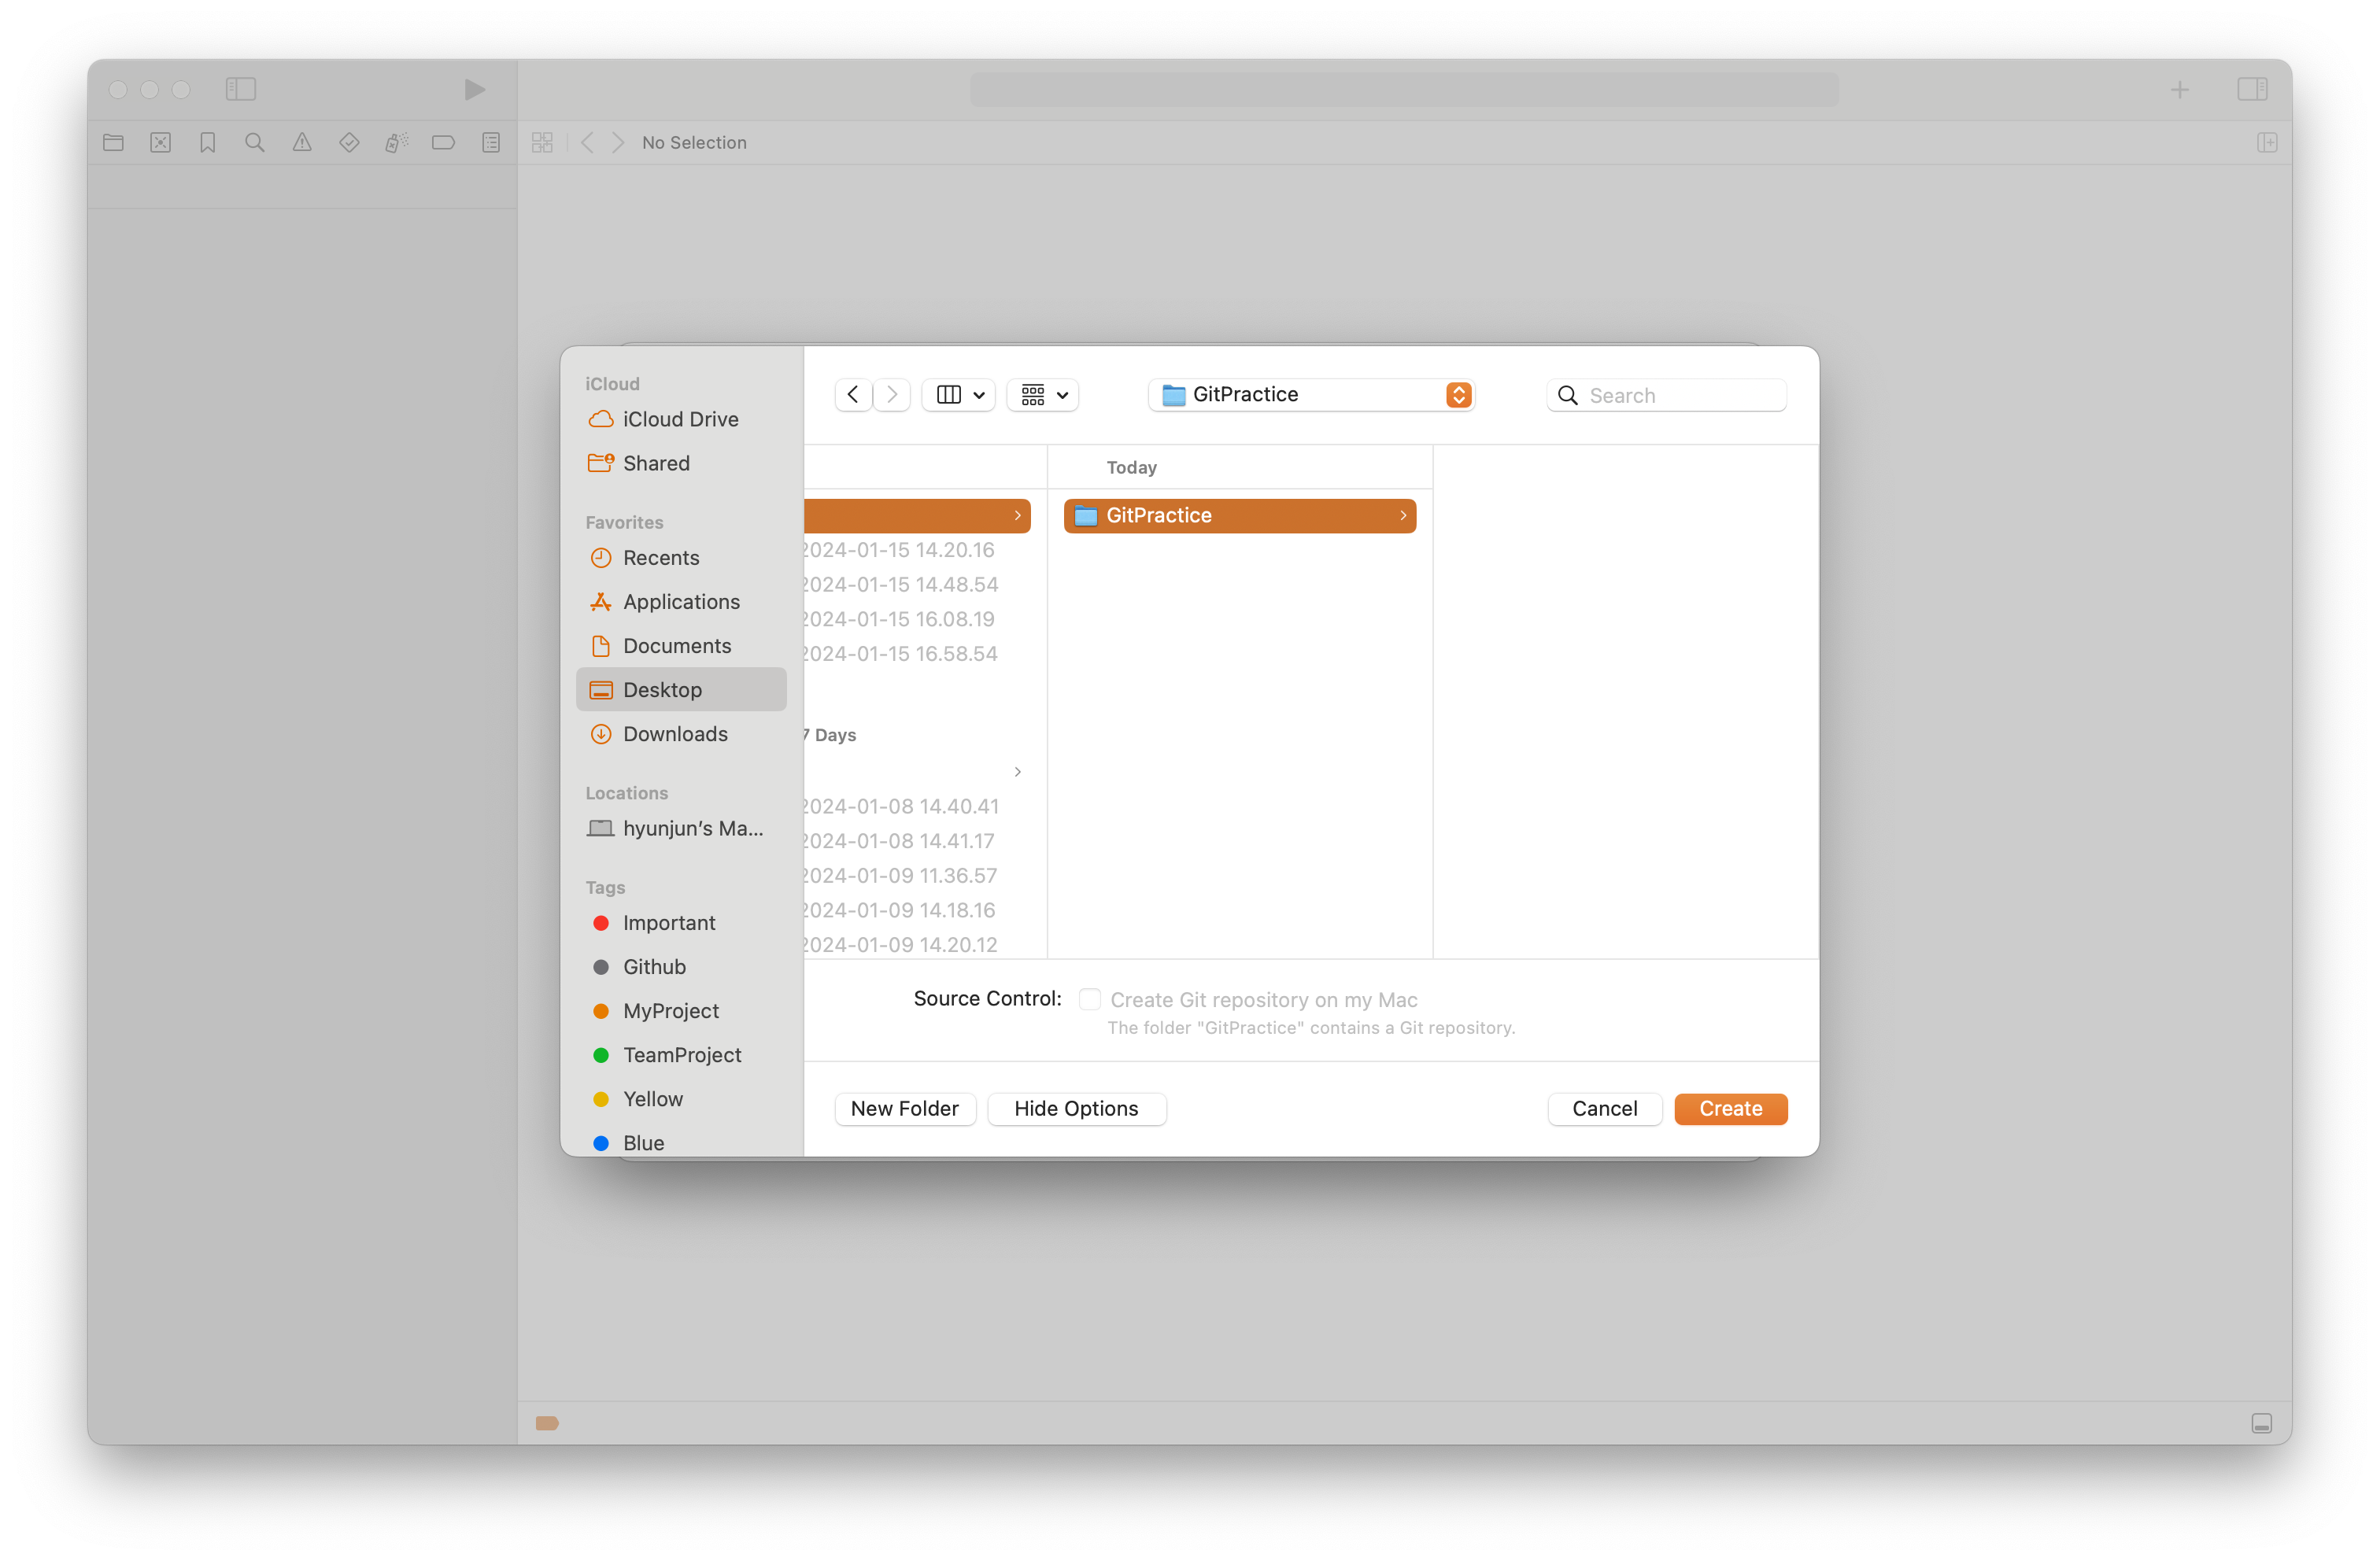Click the New Folder button
Screen dimensions: 2380x1561
click(x=904, y=1109)
